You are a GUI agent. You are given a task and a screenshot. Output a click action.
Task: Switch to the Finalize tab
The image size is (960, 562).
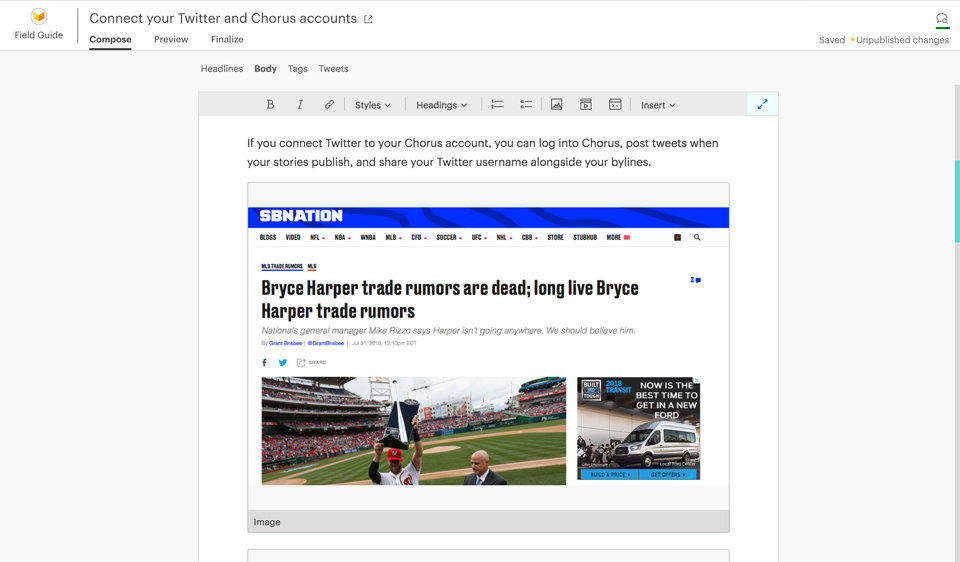pyautogui.click(x=227, y=40)
